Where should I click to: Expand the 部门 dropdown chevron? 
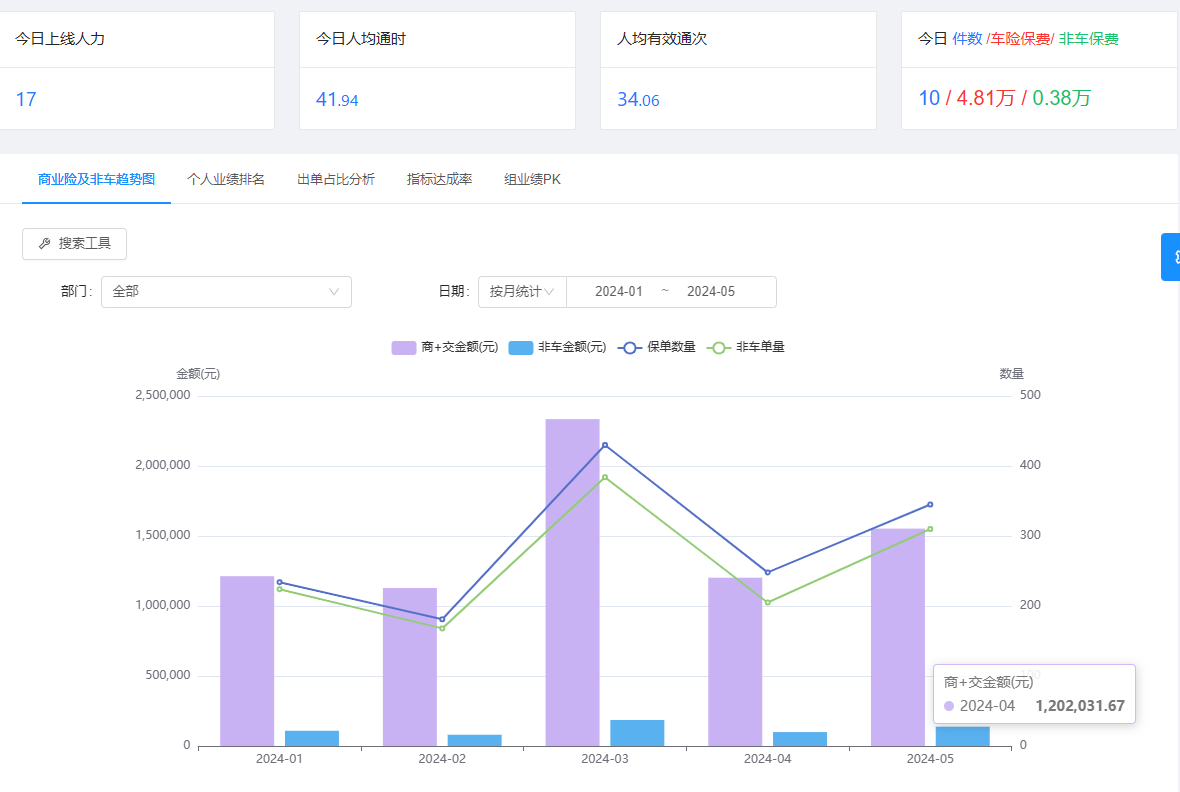334,292
